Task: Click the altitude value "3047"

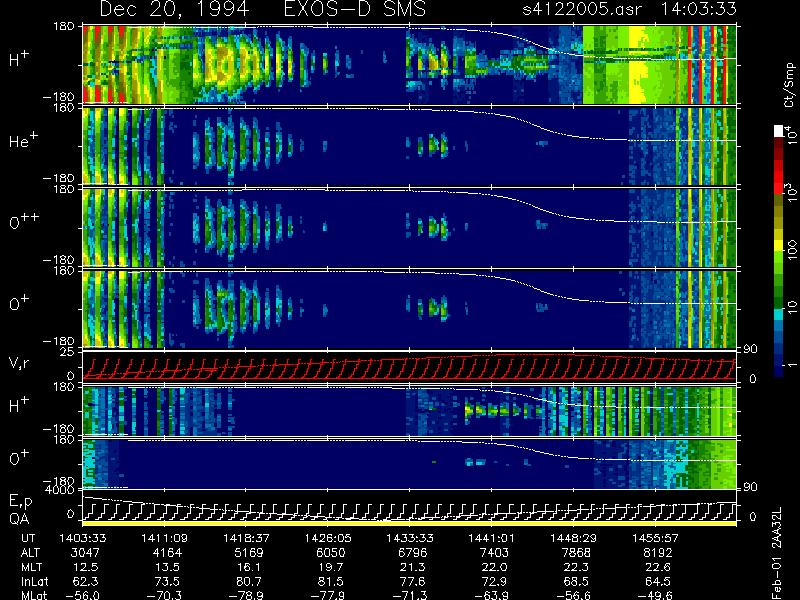Action: click(85, 553)
